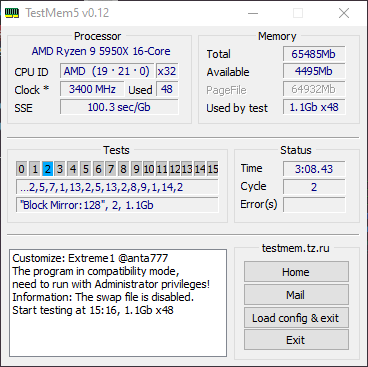Screen dimensions: 368x367
Task: Select test number 3 box
Action: [x=60, y=169]
